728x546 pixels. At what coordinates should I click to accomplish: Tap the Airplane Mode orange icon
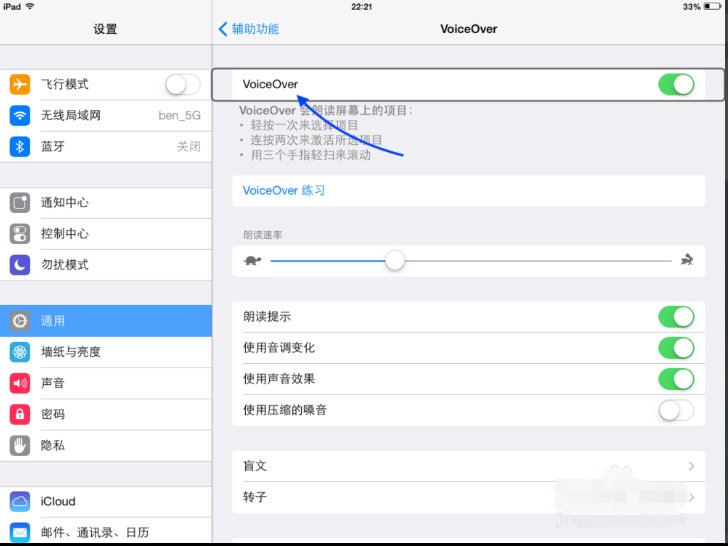click(20, 84)
